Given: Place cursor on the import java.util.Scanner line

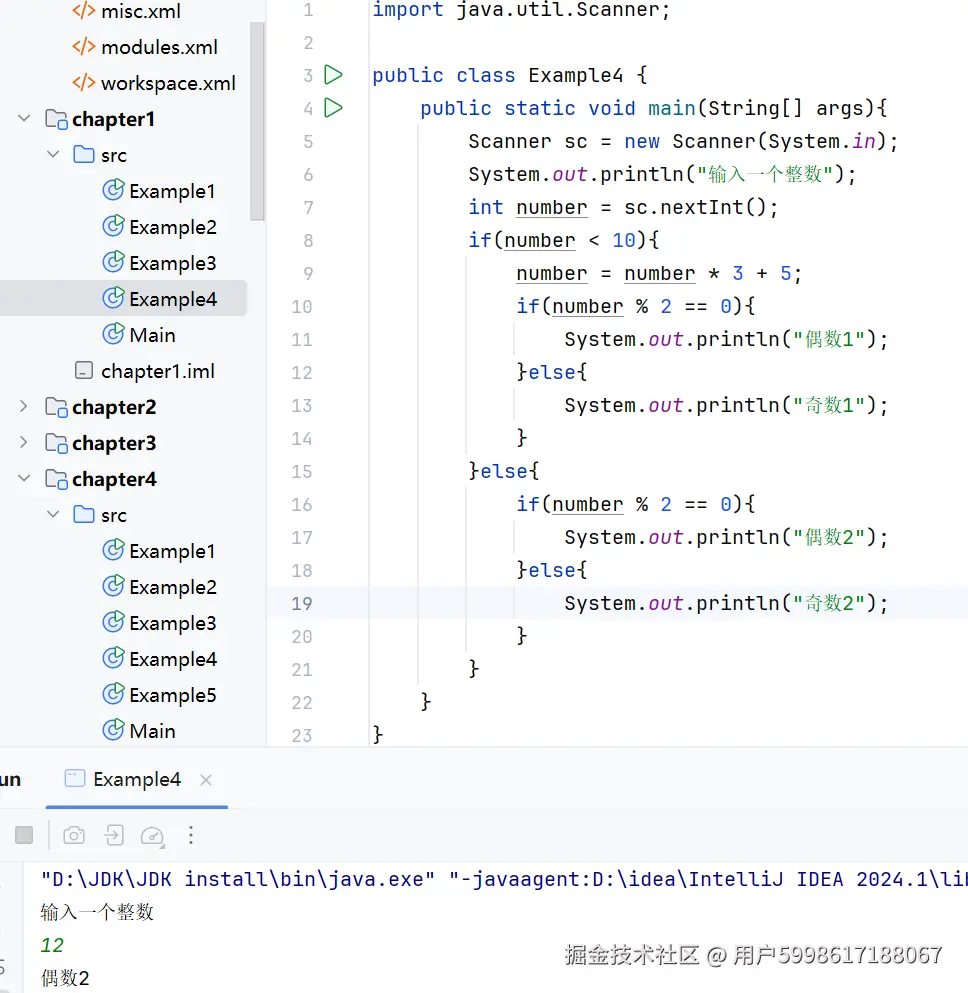Looking at the screenshot, I should 521,9.
